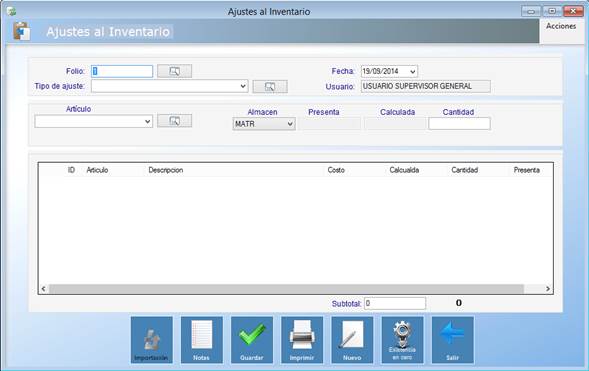589x371 pixels.
Task: Open the Acciones menu
Action: pos(561,26)
